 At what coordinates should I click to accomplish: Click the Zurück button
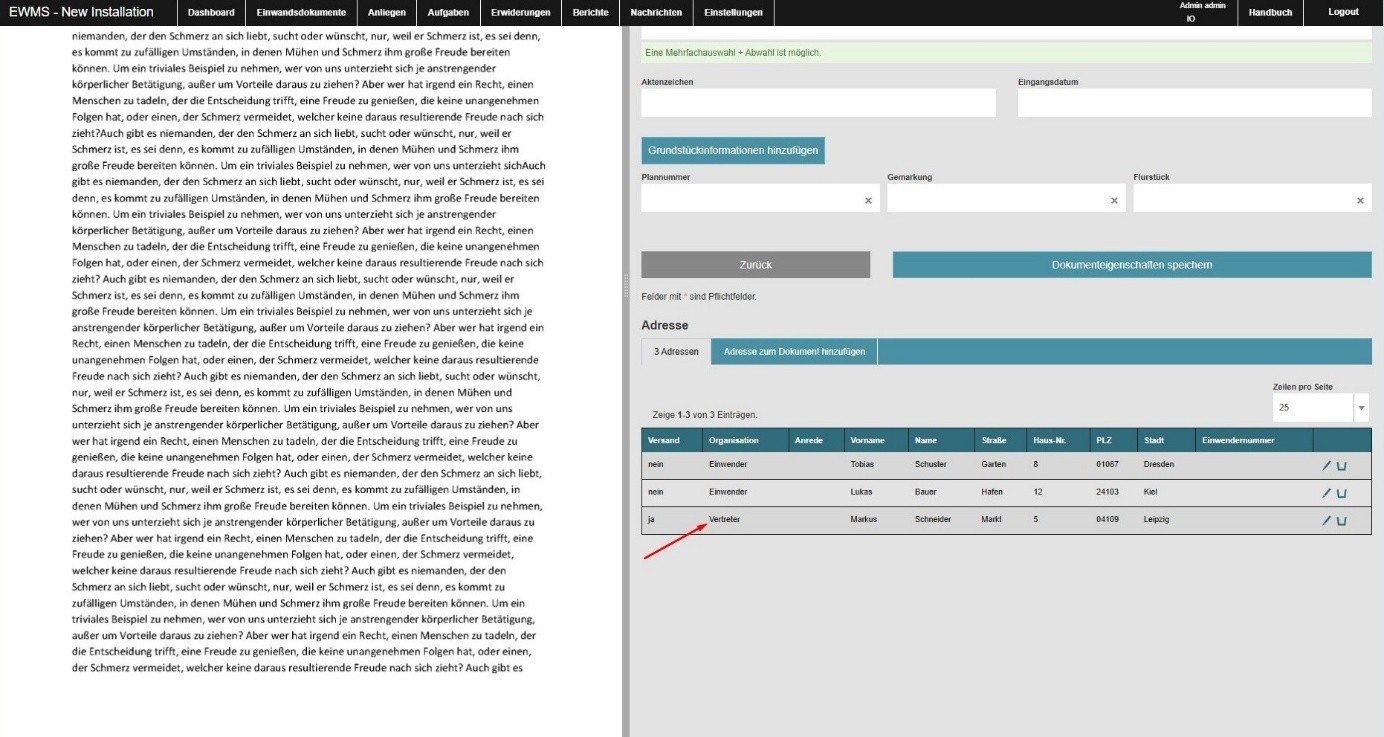click(x=755, y=265)
